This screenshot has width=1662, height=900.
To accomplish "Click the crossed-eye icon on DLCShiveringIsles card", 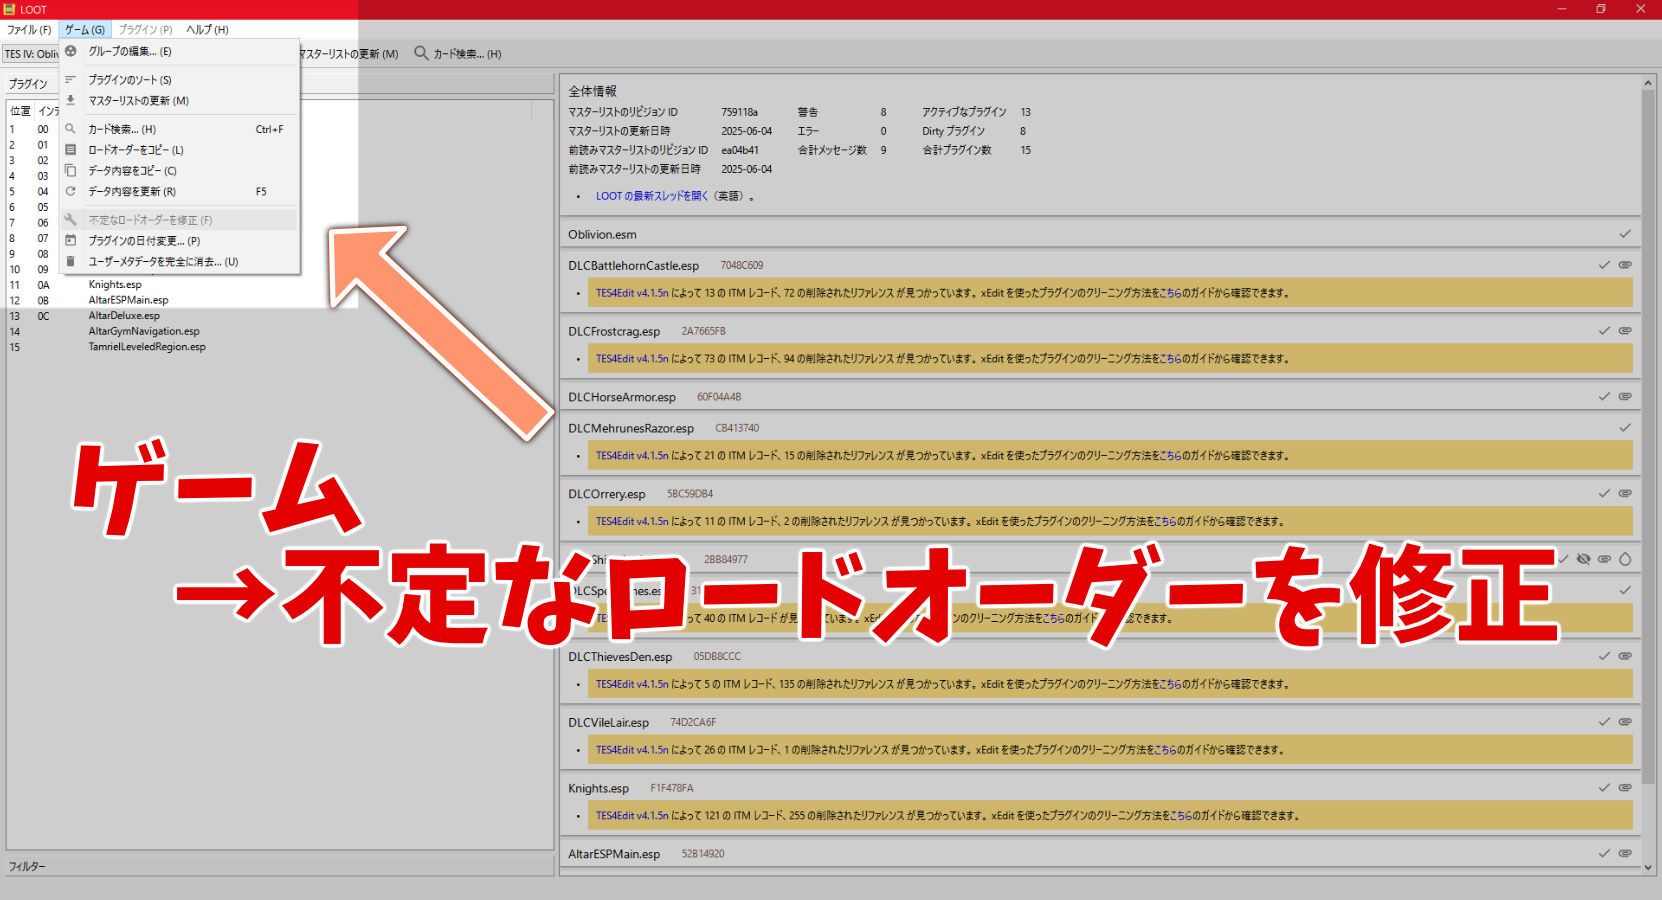I will tap(1583, 559).
